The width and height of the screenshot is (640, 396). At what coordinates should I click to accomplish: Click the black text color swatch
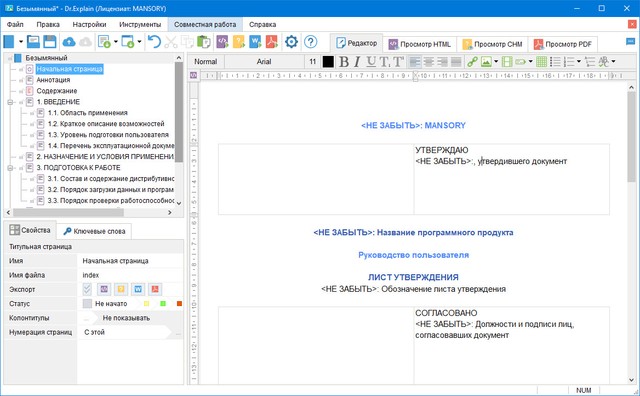tap(328, 62)
